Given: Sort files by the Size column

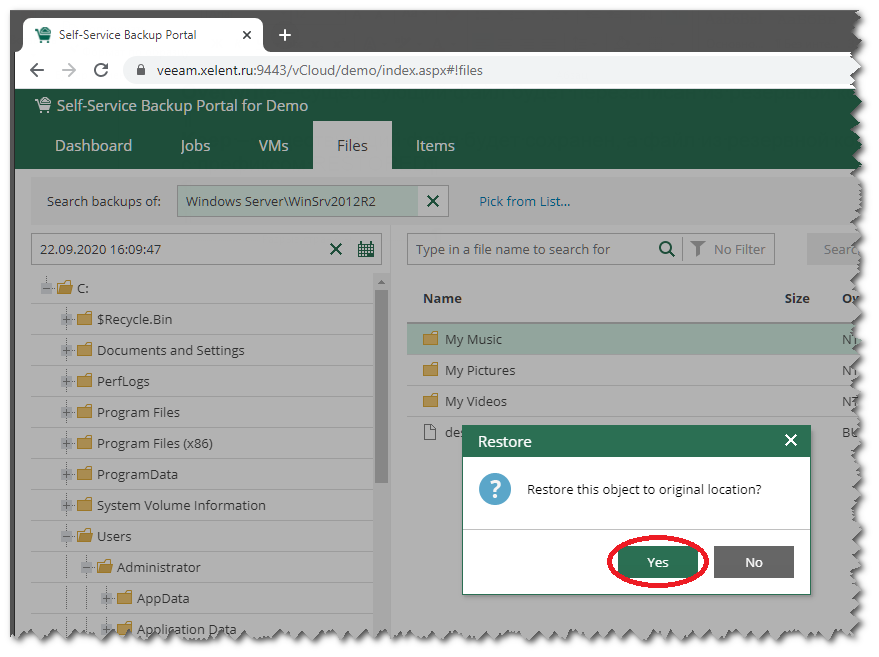Looking at the screenshot, I should coord(797,298).
